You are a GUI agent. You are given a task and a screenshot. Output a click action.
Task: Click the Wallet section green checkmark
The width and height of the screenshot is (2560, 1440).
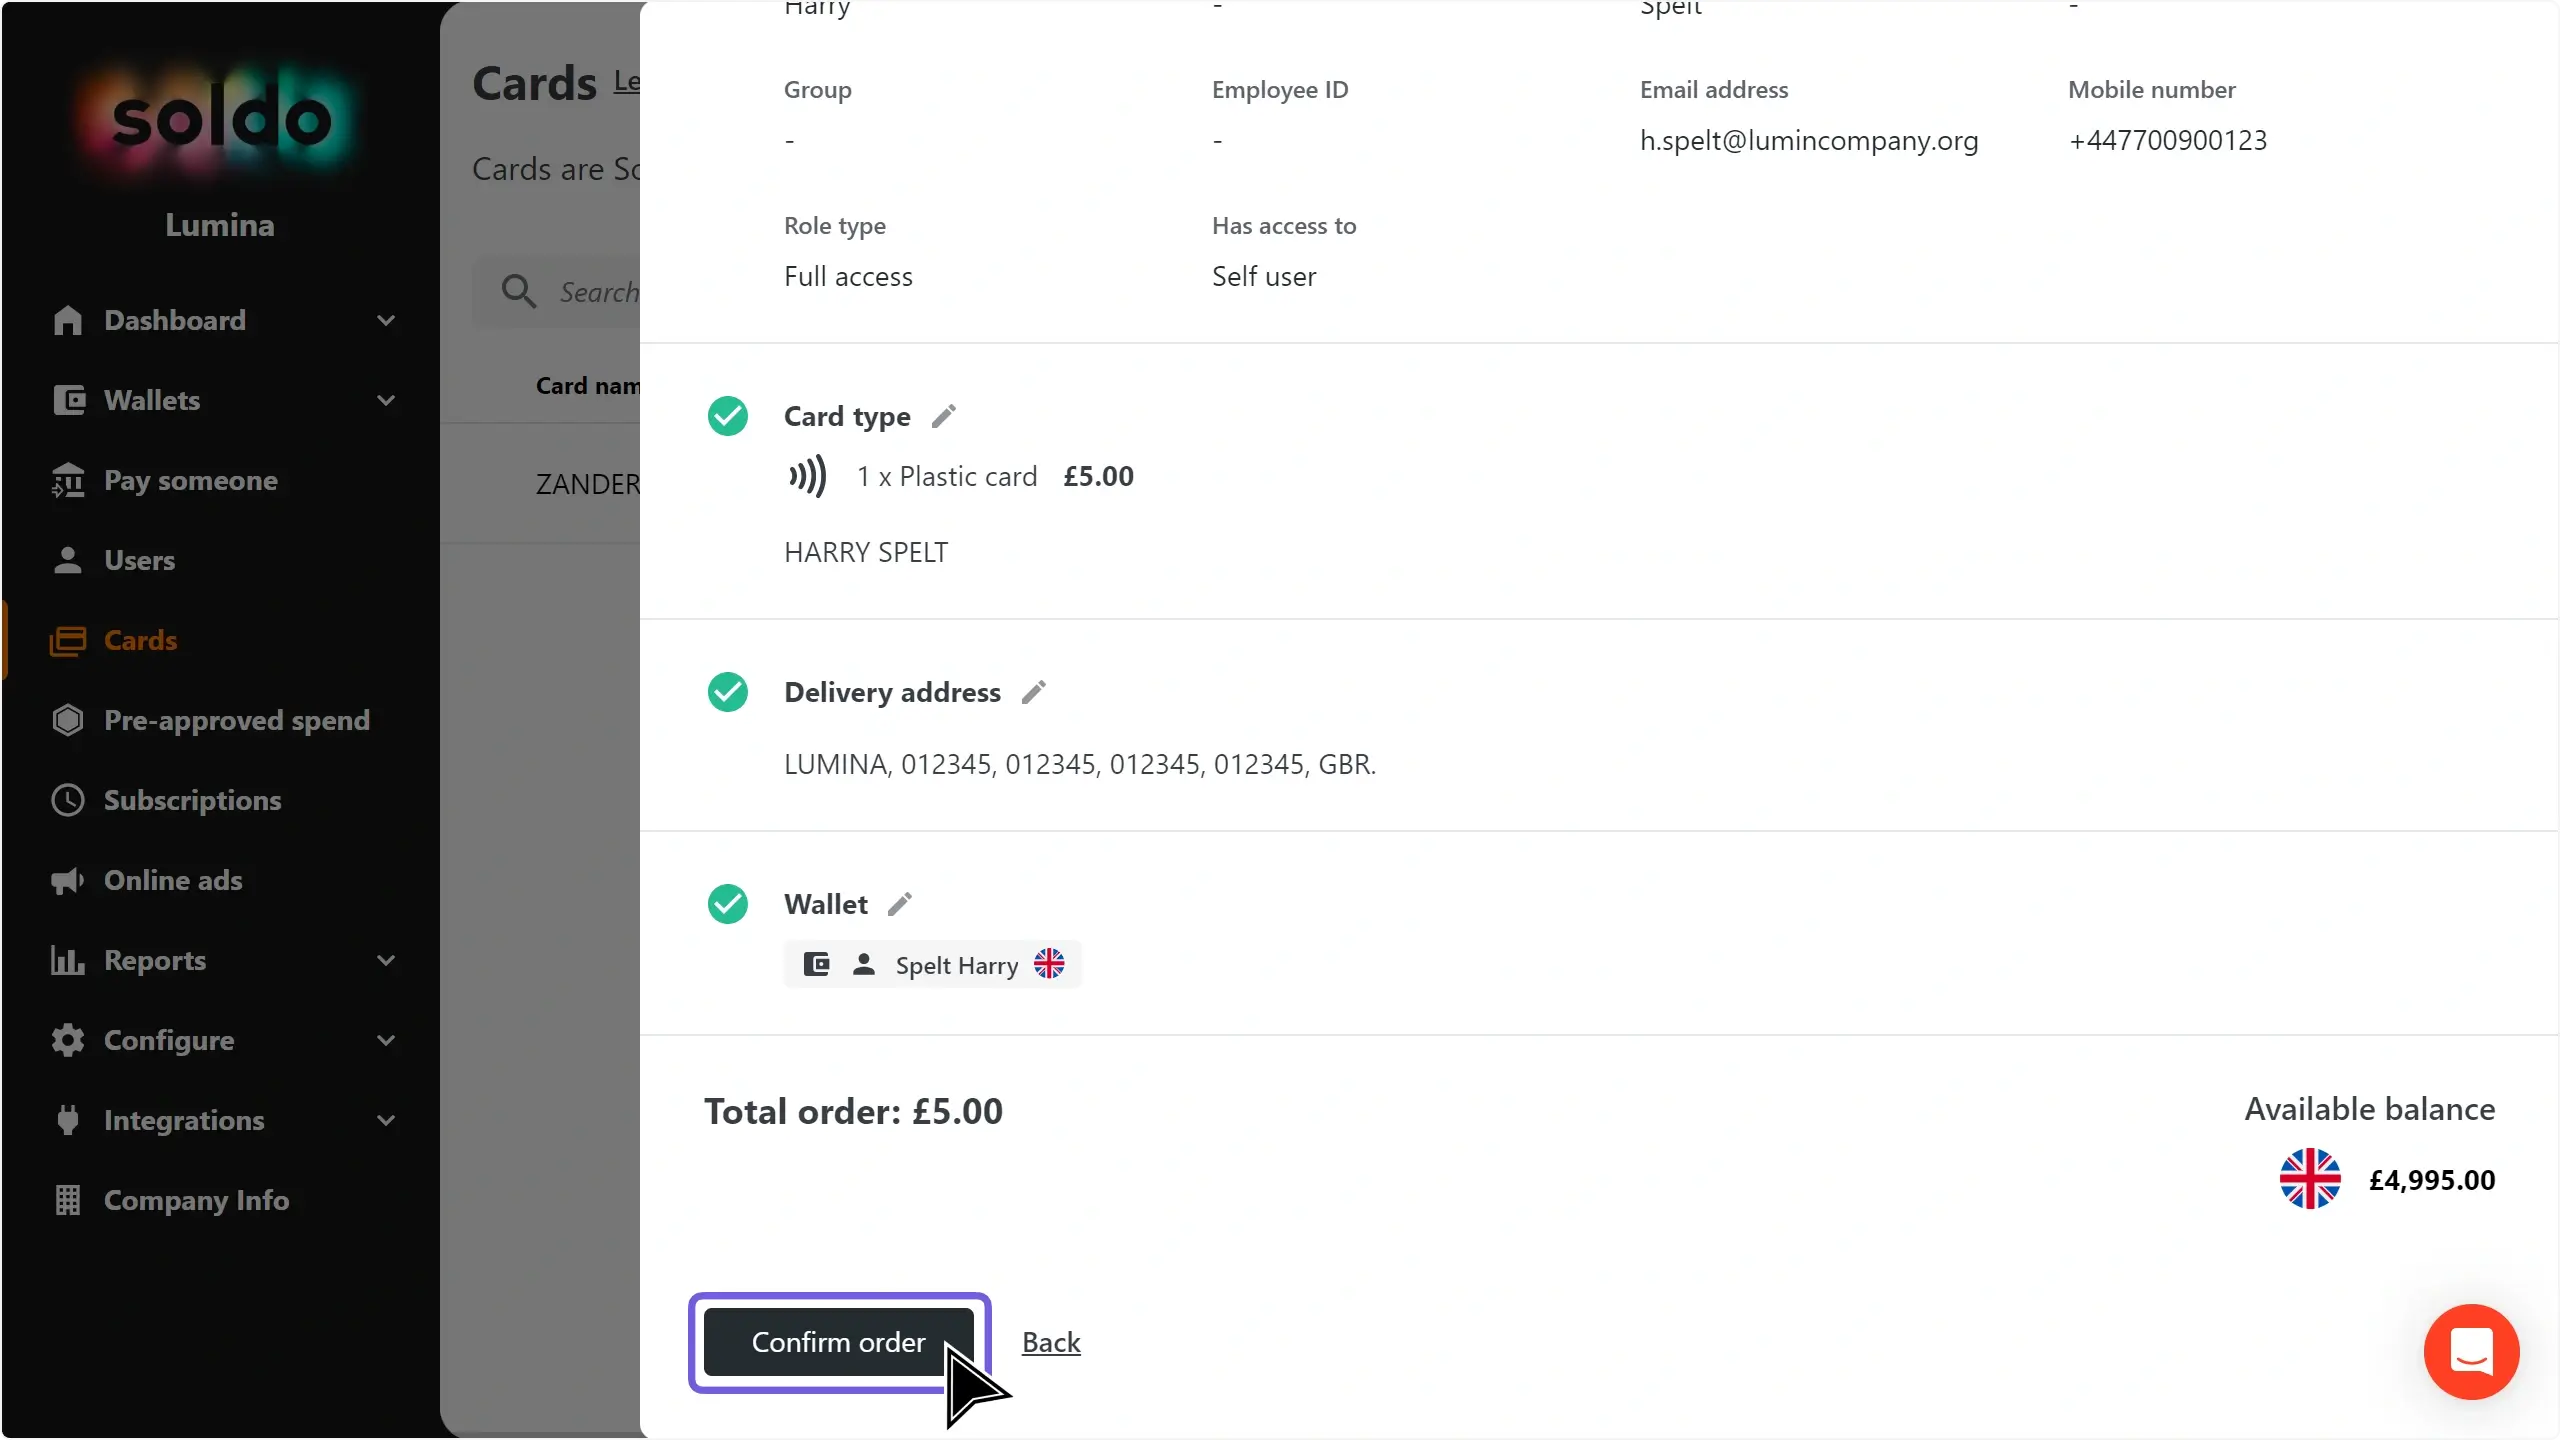pos(728,904)
